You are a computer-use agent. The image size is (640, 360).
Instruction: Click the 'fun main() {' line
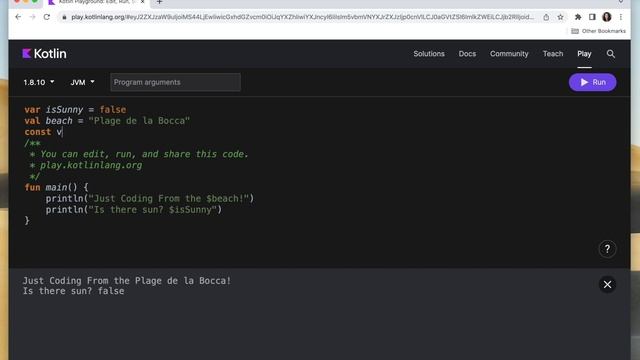(56, 187)
